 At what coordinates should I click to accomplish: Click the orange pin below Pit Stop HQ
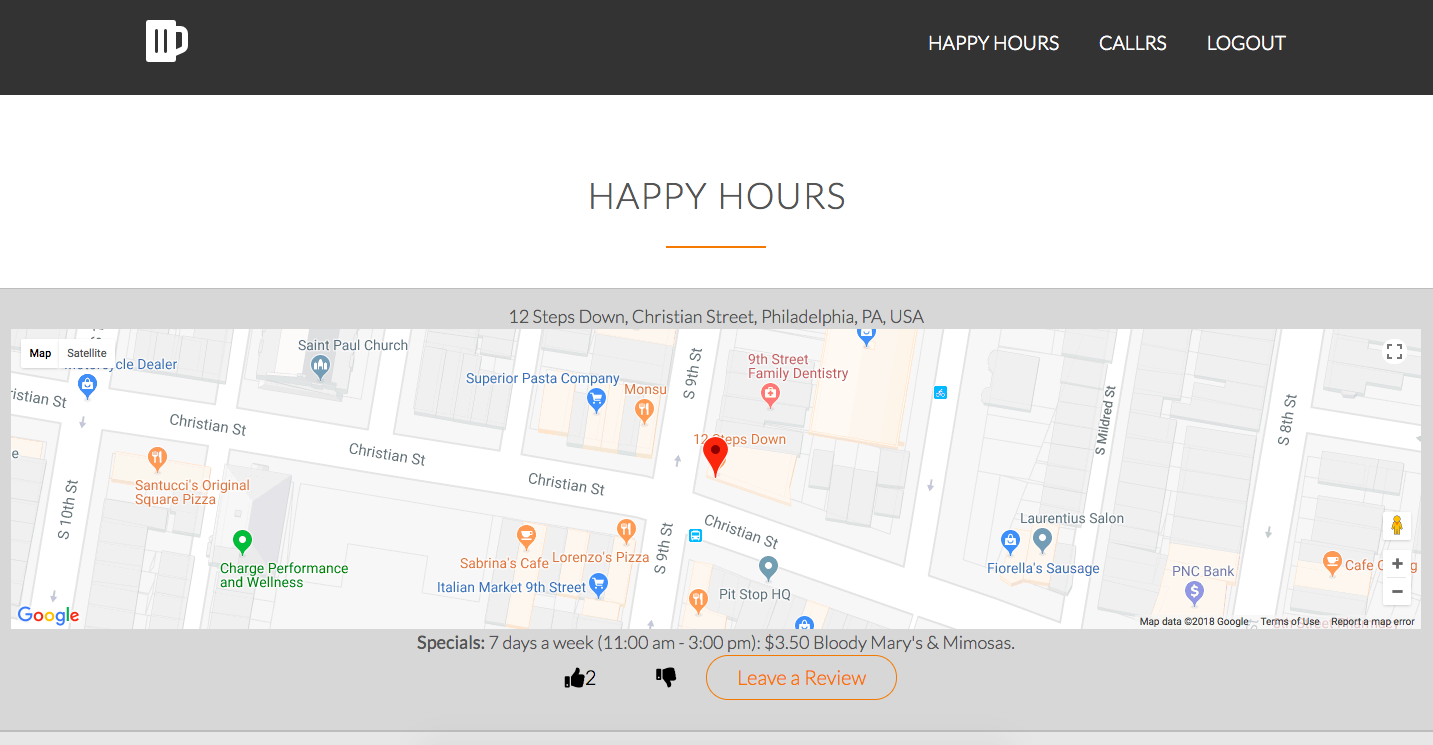coord(698,601)
